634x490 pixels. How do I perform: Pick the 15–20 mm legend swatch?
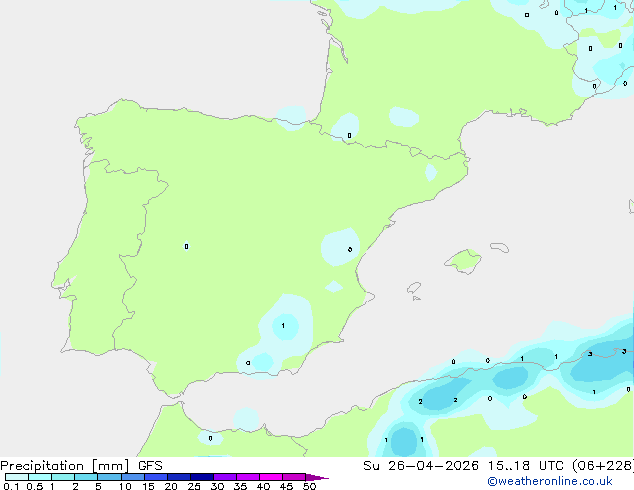[156, 477]
